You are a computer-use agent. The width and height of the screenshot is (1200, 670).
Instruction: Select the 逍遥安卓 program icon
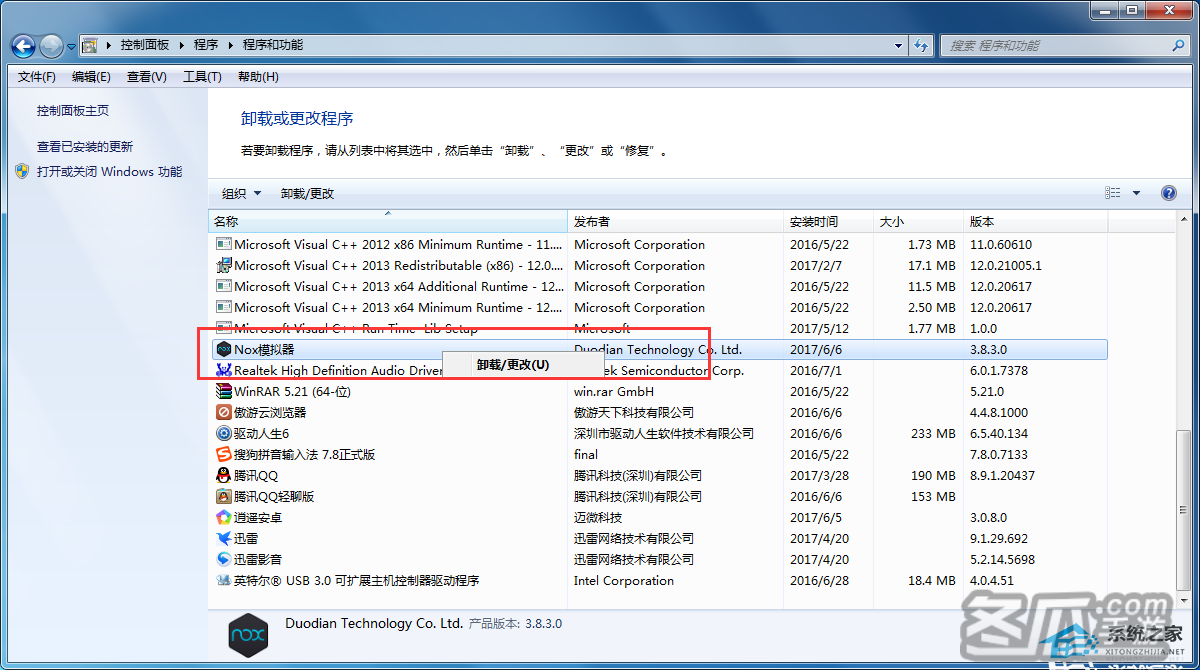click(x=223, y=518)
